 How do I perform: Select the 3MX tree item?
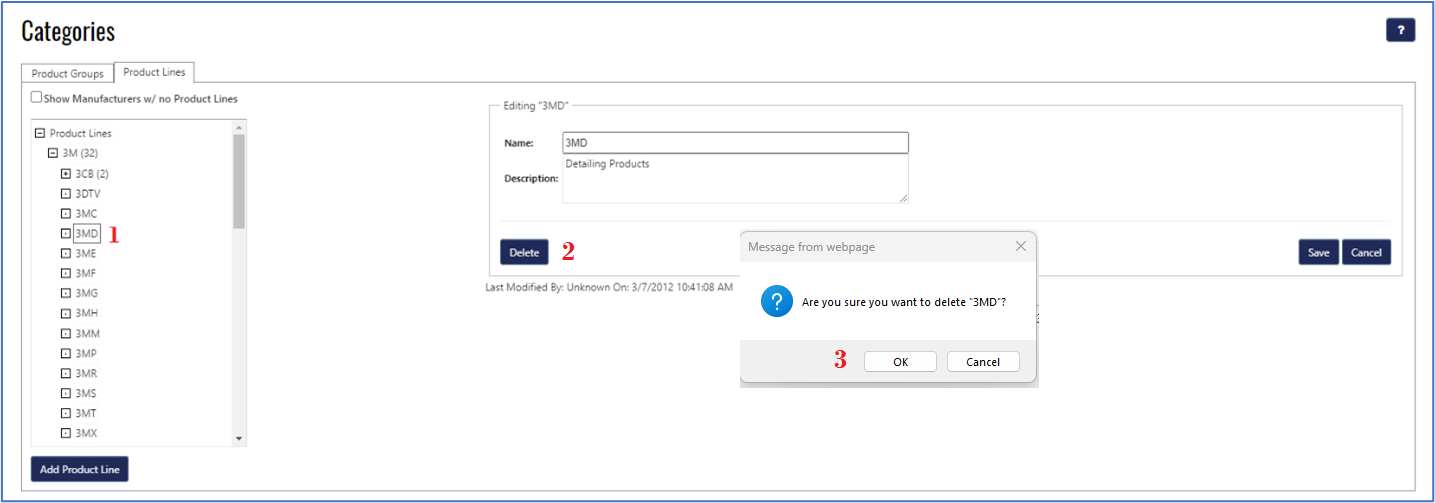point(86,433)
